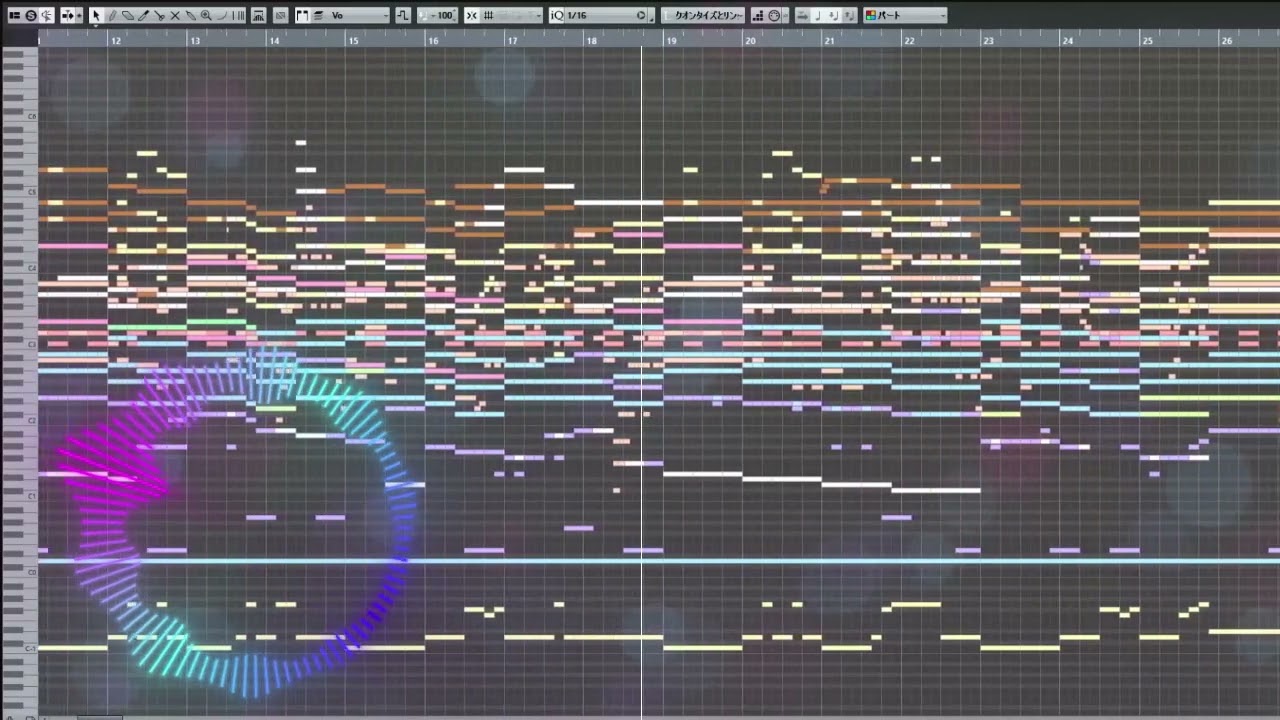Open the window layout setup button
1280x720 pixels.
pyautogui.click(x=14, y=15)
